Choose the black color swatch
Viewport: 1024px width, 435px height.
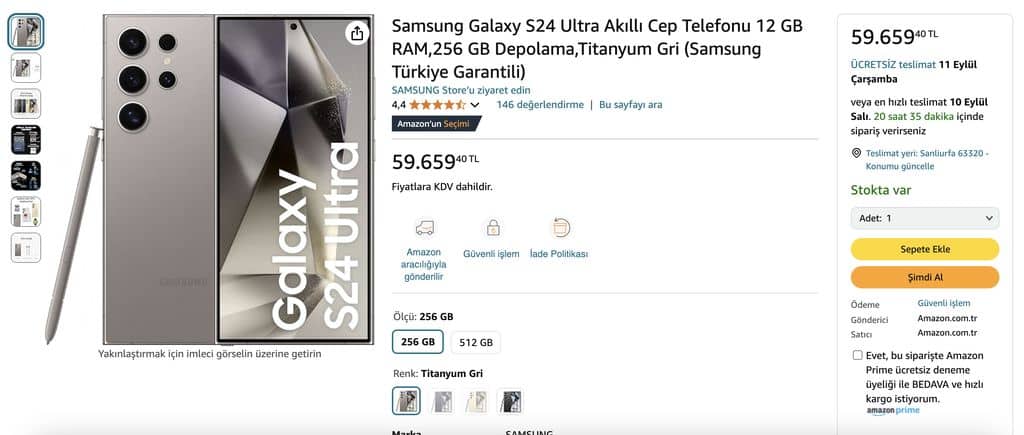pyautogui.click(x=510, y=401)
